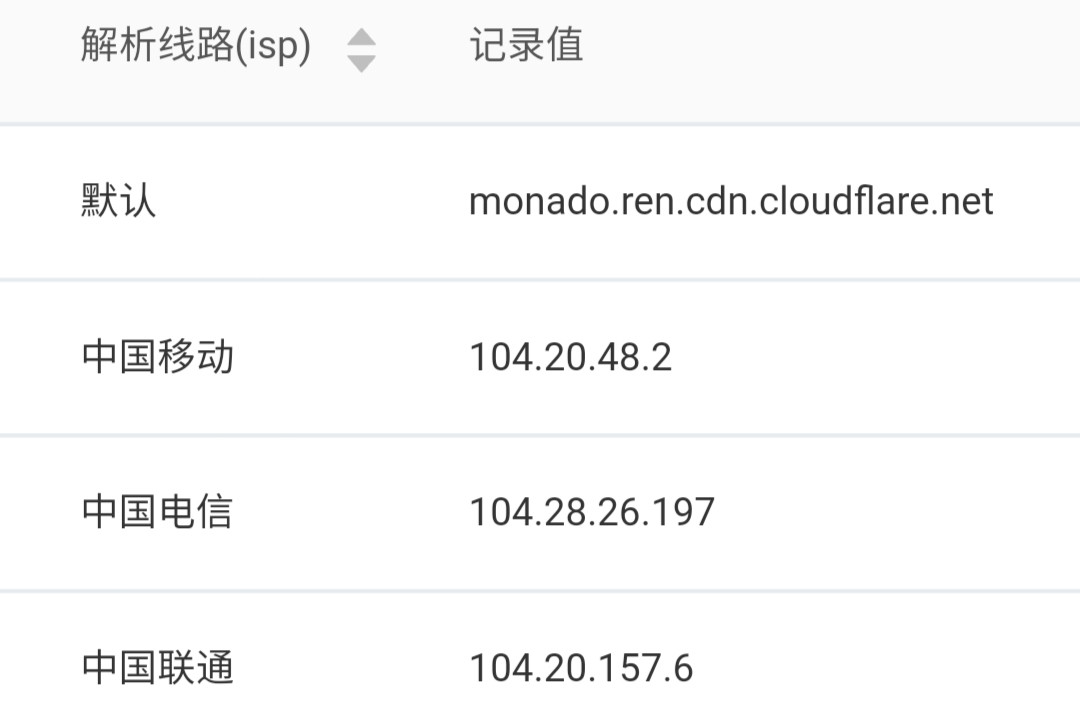Click record value 104.20.157.6
1080x720 pixels.
point(581,668)
